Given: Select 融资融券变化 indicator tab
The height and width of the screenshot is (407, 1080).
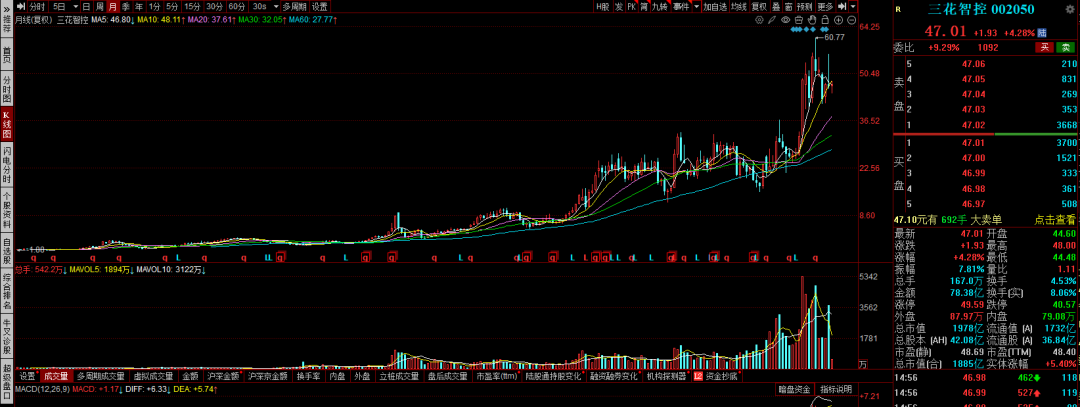Looking at the screenshot, I should tap(612, 377).
